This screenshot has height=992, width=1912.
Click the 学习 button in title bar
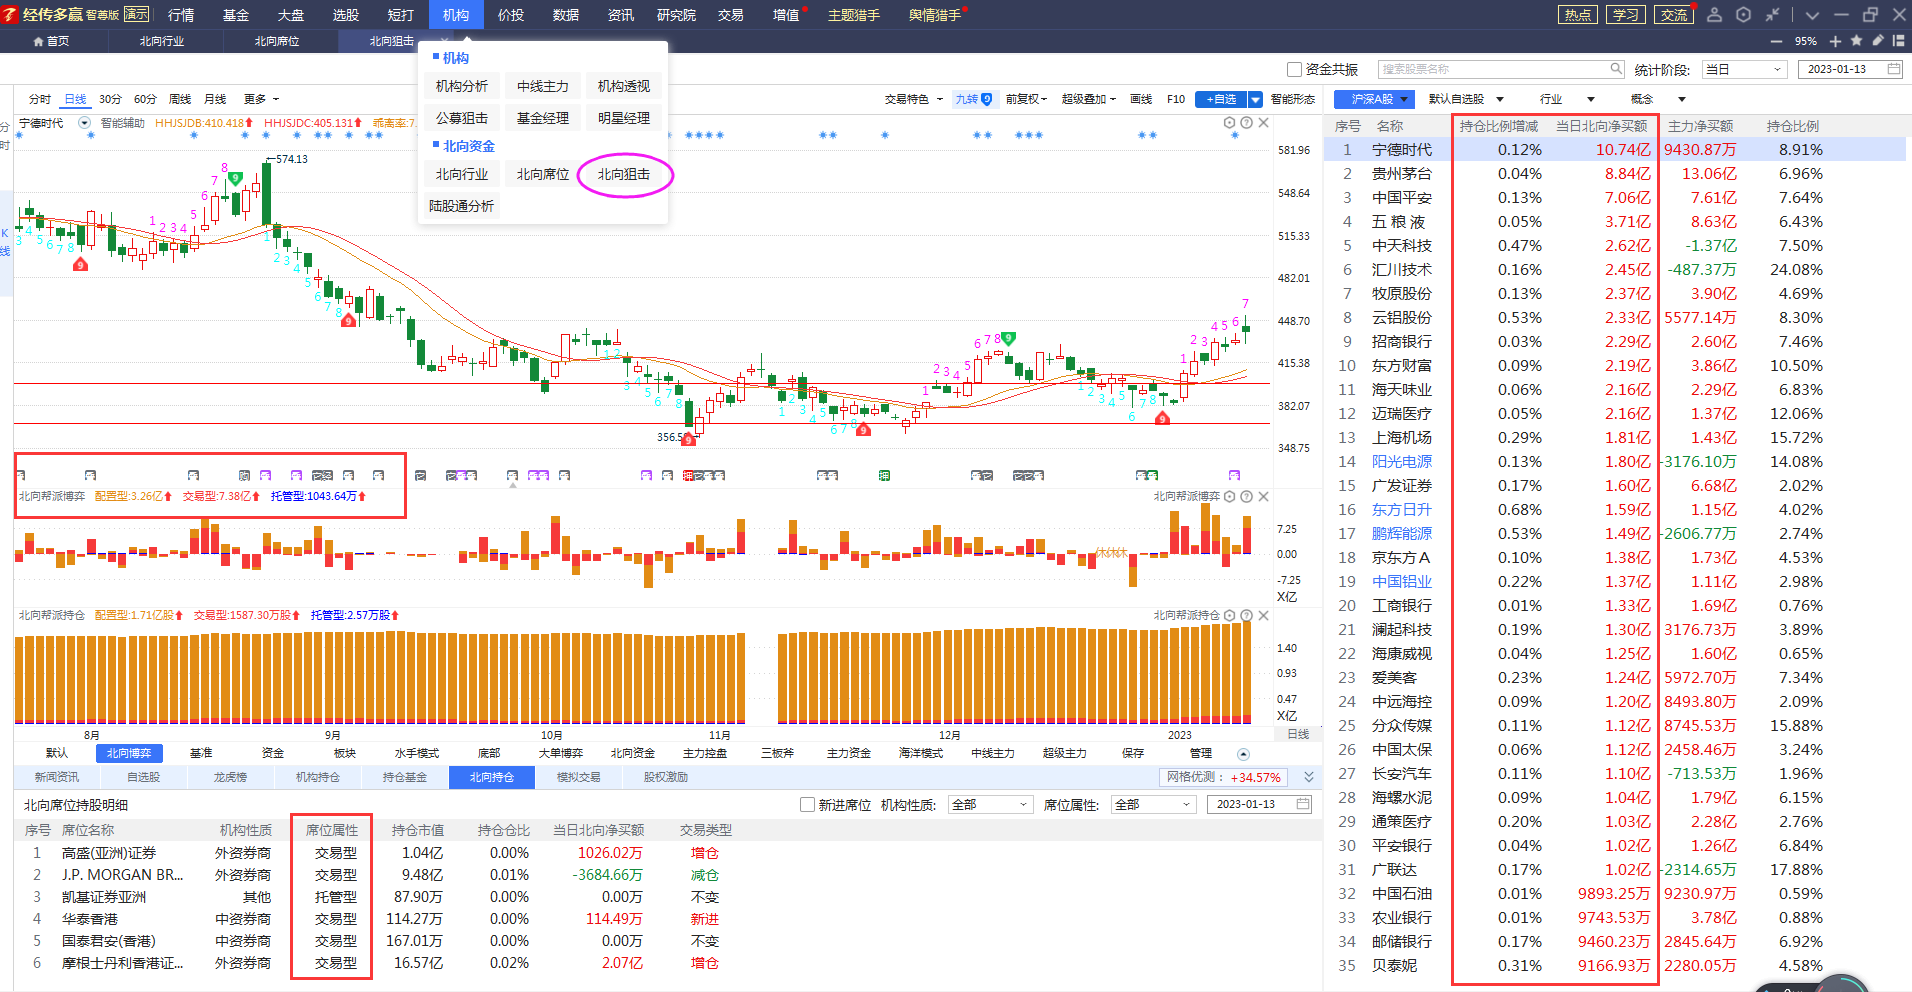pyautogui.click(x=1626, y=14)
